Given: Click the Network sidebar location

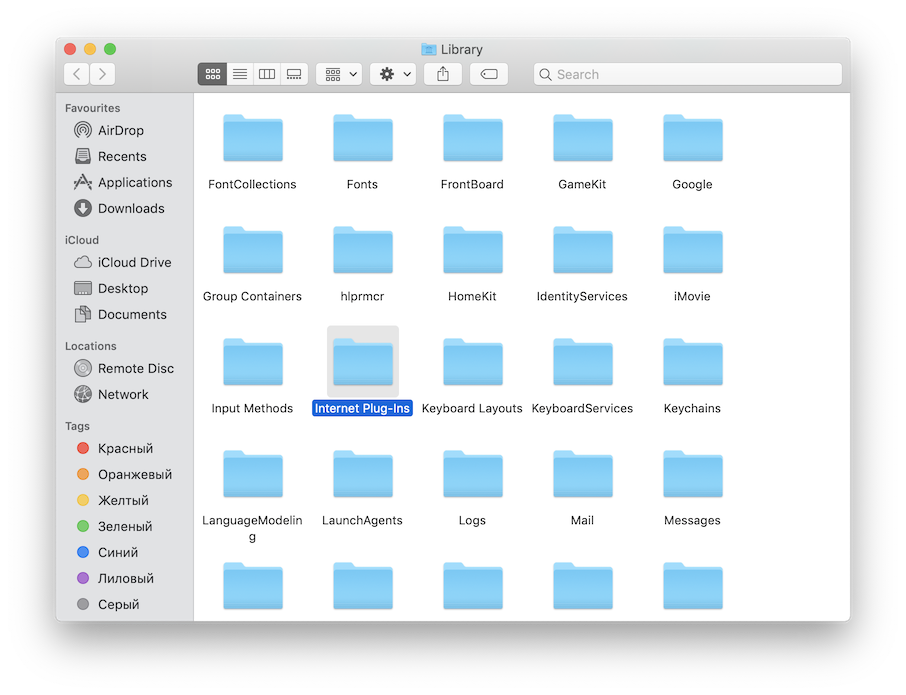Looking at the screenshot, I should tap(123, 394).
